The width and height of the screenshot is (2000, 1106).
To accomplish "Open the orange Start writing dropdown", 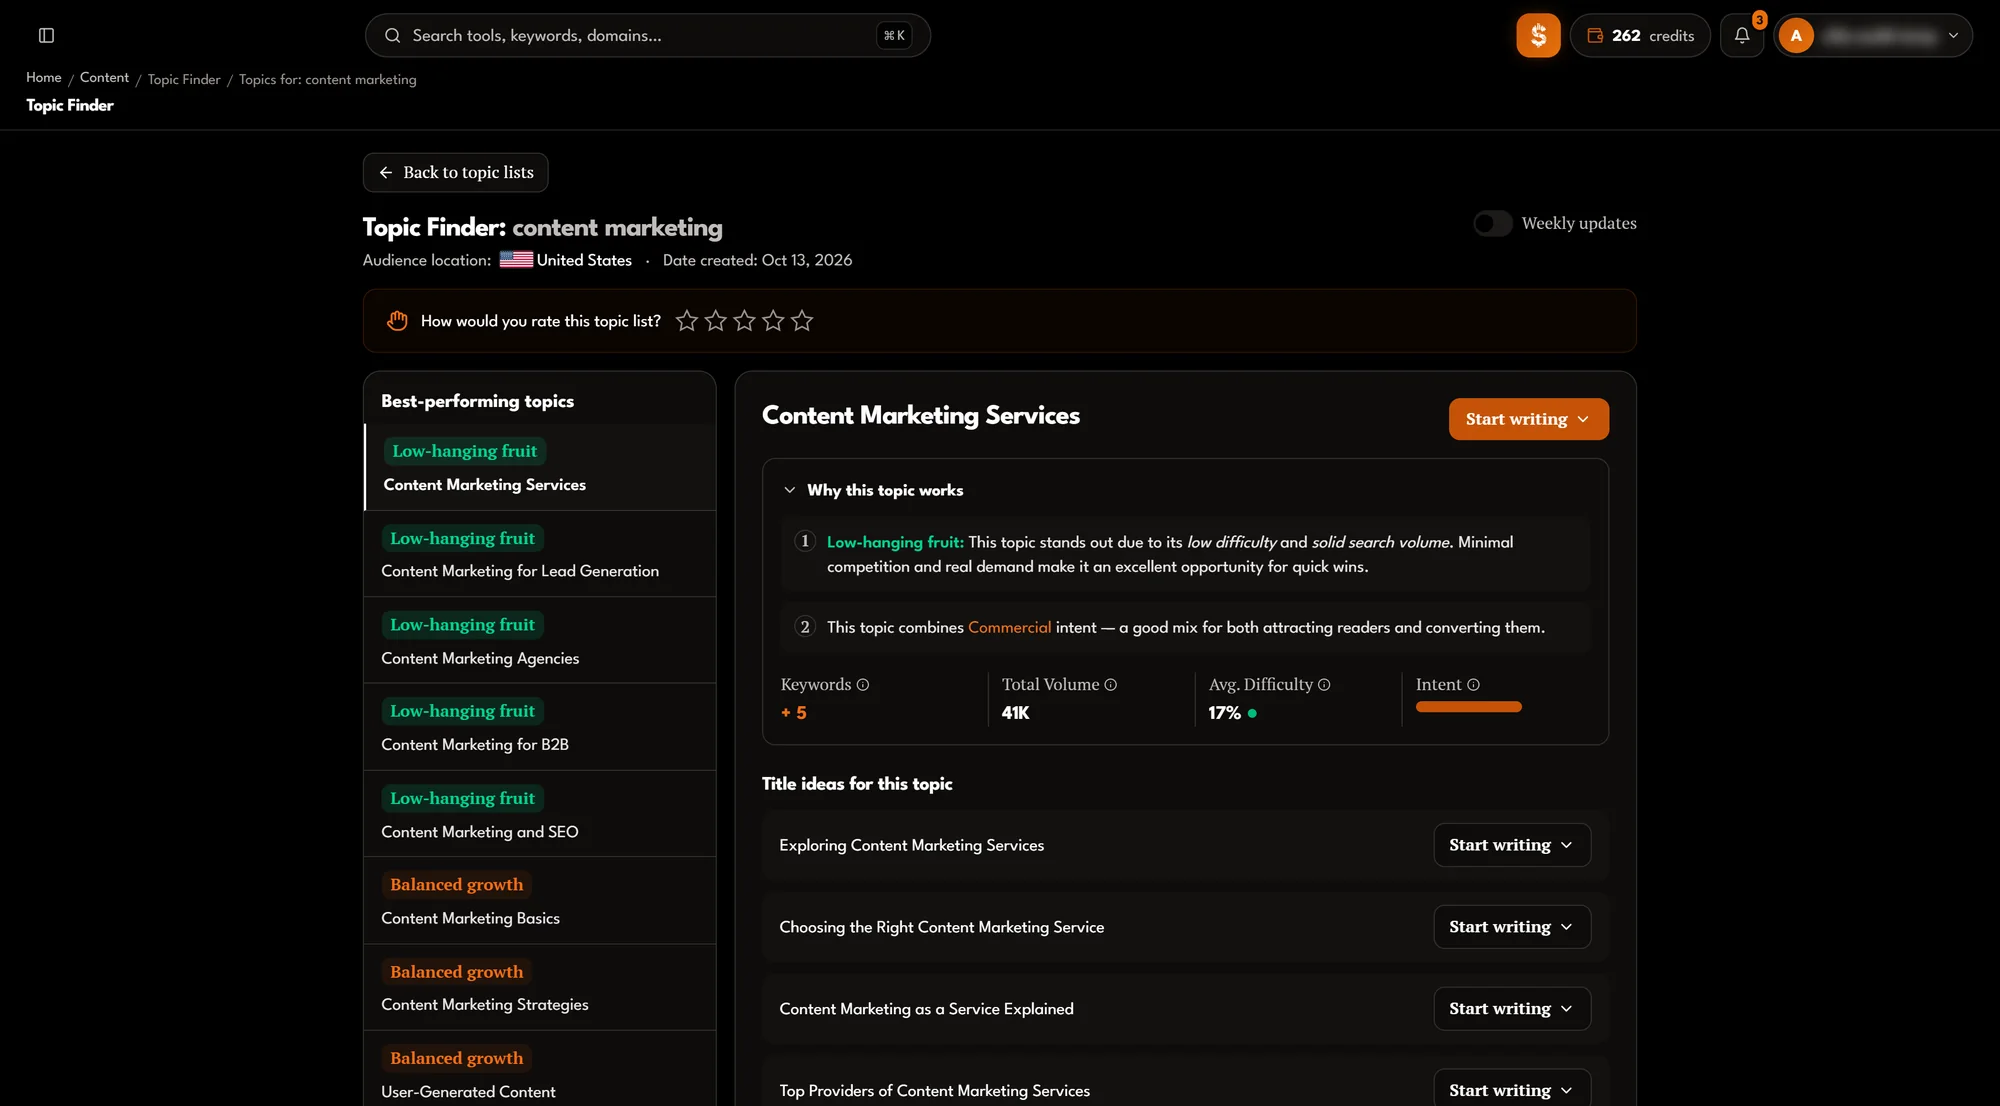I will 1528,419.
